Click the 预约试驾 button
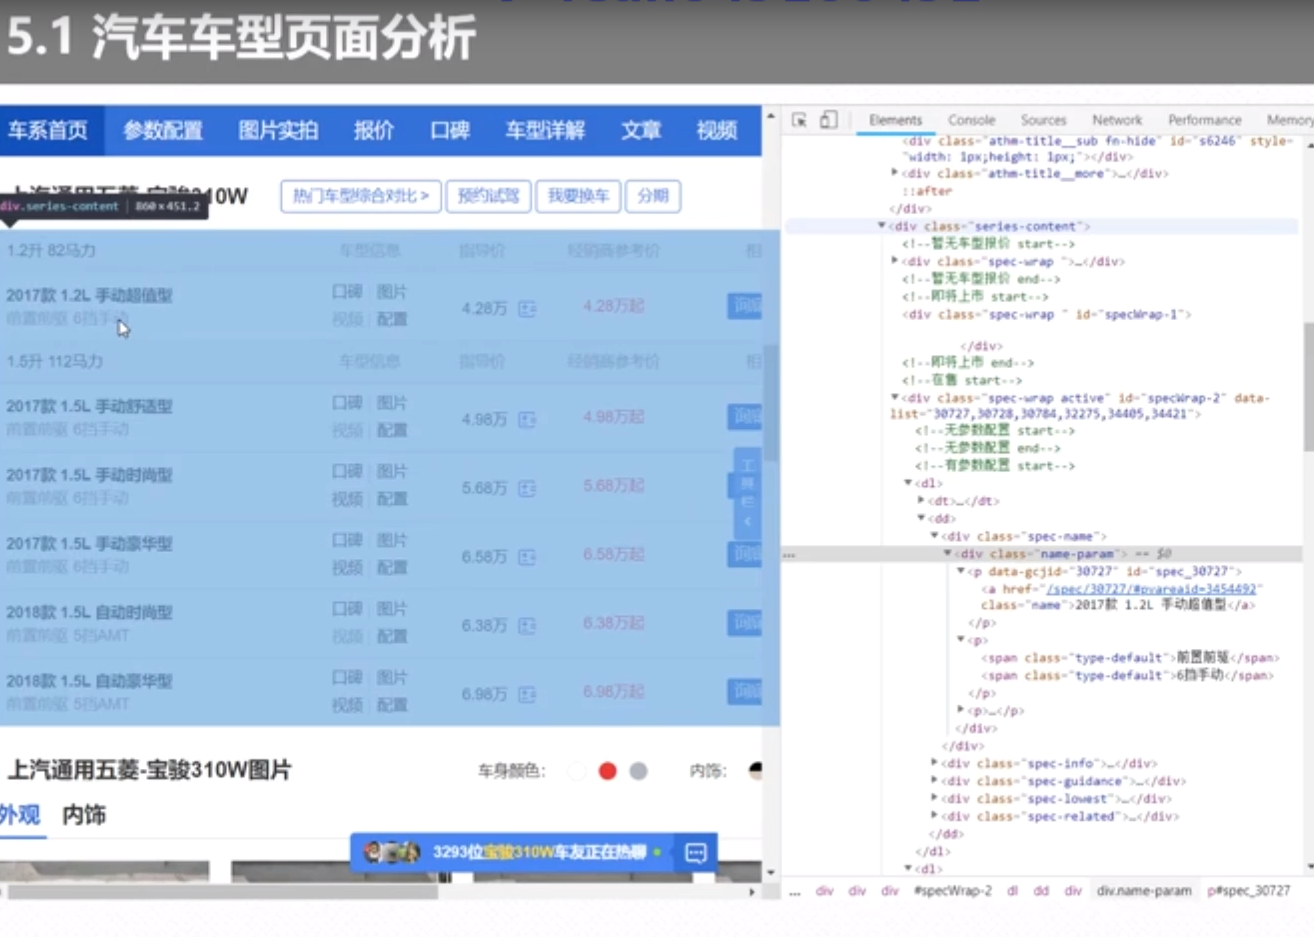Viewport: 1314px width, 937px height. click(488, 196)
